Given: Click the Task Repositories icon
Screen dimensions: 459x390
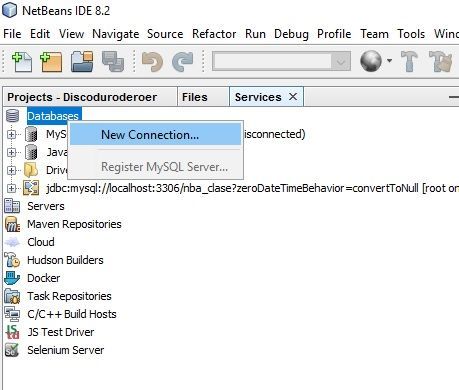Looking at the screenshot, I should (x=12, y=296).
